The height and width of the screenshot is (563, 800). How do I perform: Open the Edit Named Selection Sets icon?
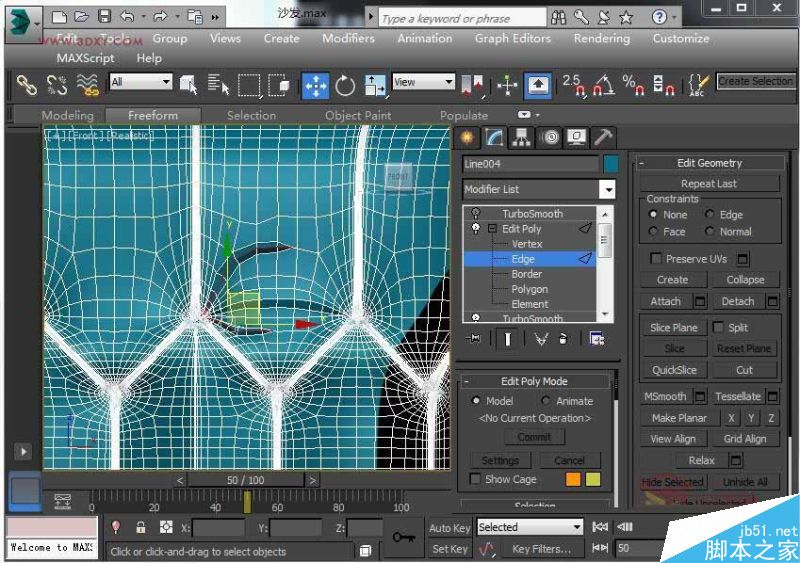tap(698, 85)
